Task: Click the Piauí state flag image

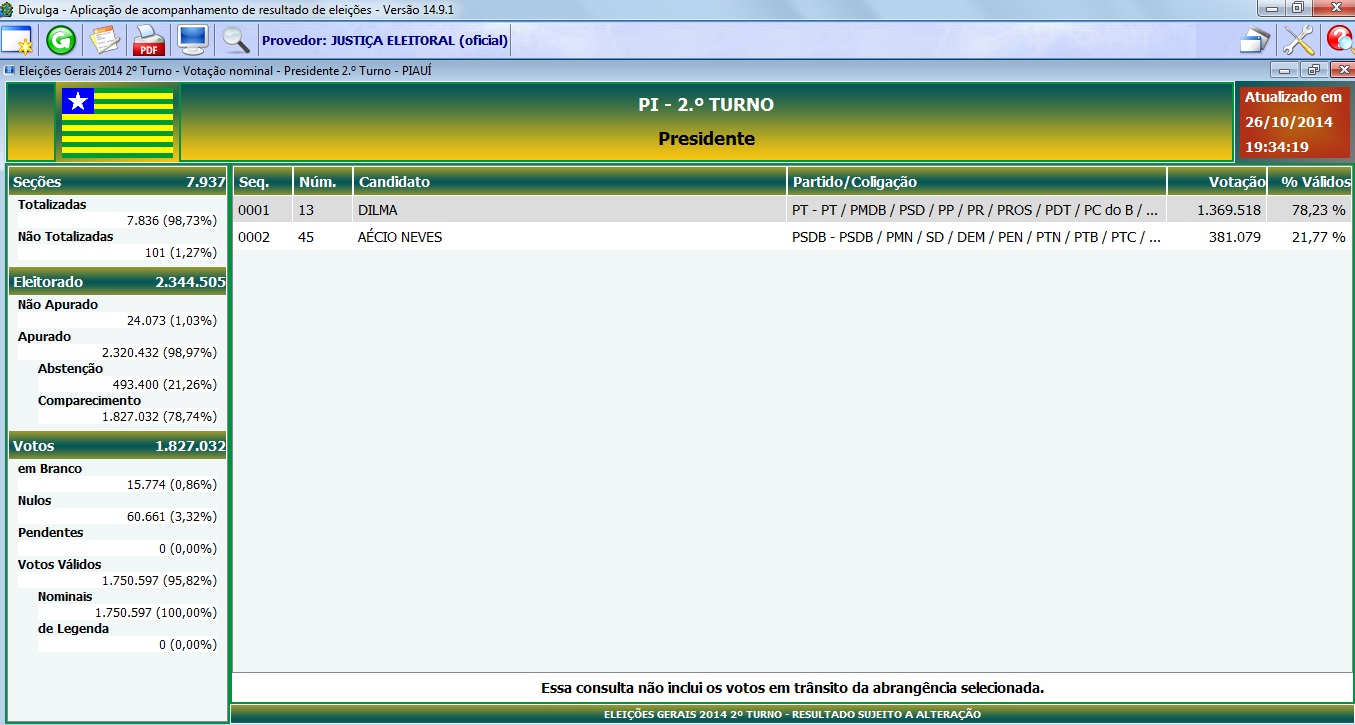Action: pos(117,123)
